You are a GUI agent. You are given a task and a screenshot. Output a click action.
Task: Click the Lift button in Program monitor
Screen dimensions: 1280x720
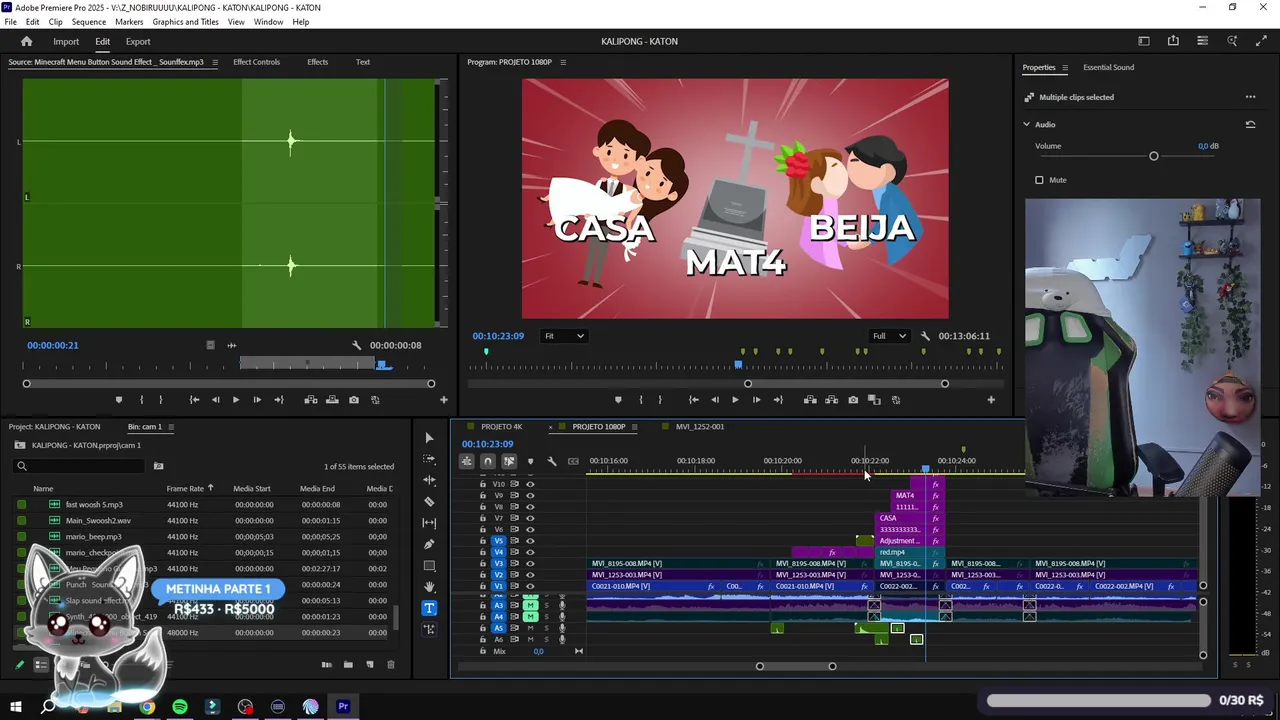(810, 400)
